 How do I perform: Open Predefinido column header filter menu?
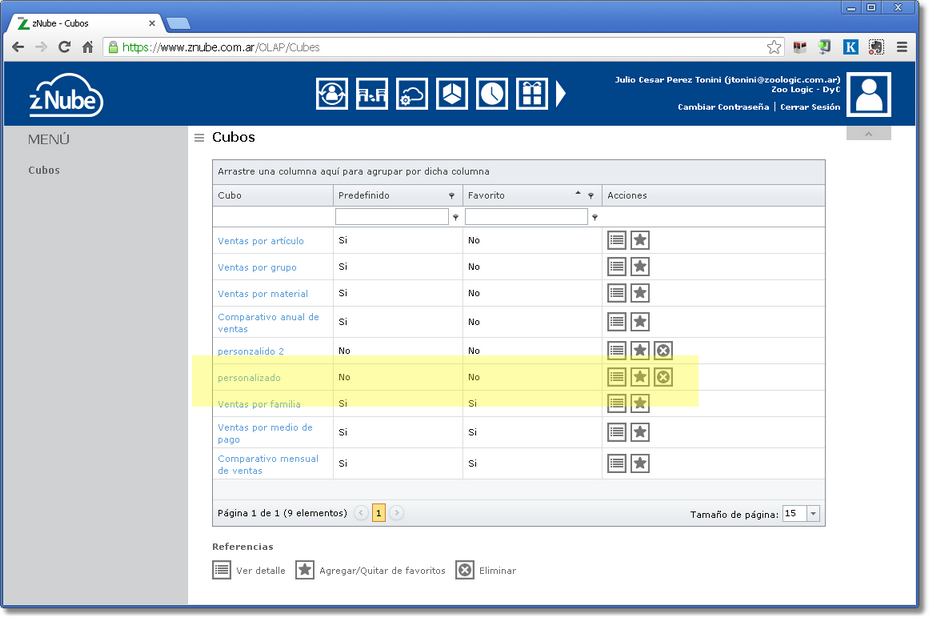point(451,196)
